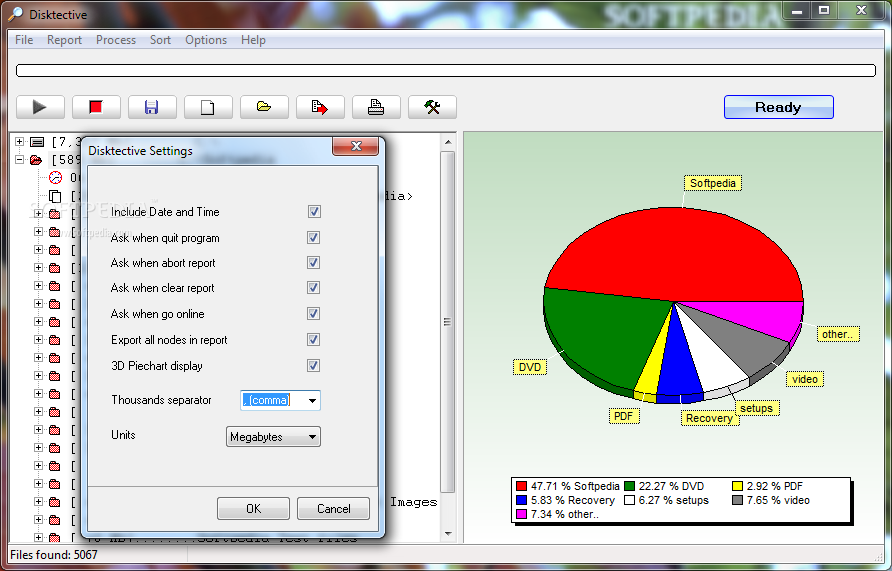The image size is (892, 571).
Task: Turn off 3D Piechart display
Action: point(313,366)
